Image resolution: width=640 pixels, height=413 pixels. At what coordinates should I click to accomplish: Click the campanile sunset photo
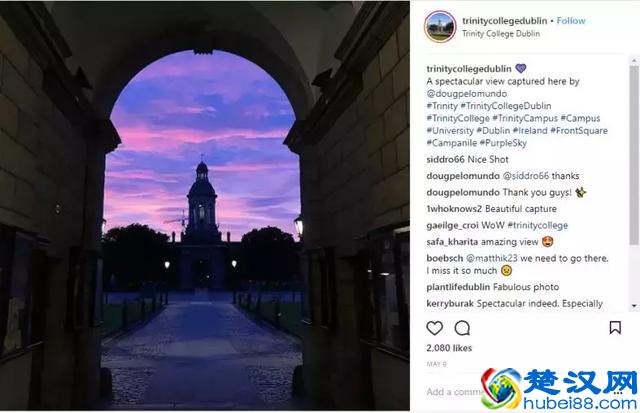204,206
